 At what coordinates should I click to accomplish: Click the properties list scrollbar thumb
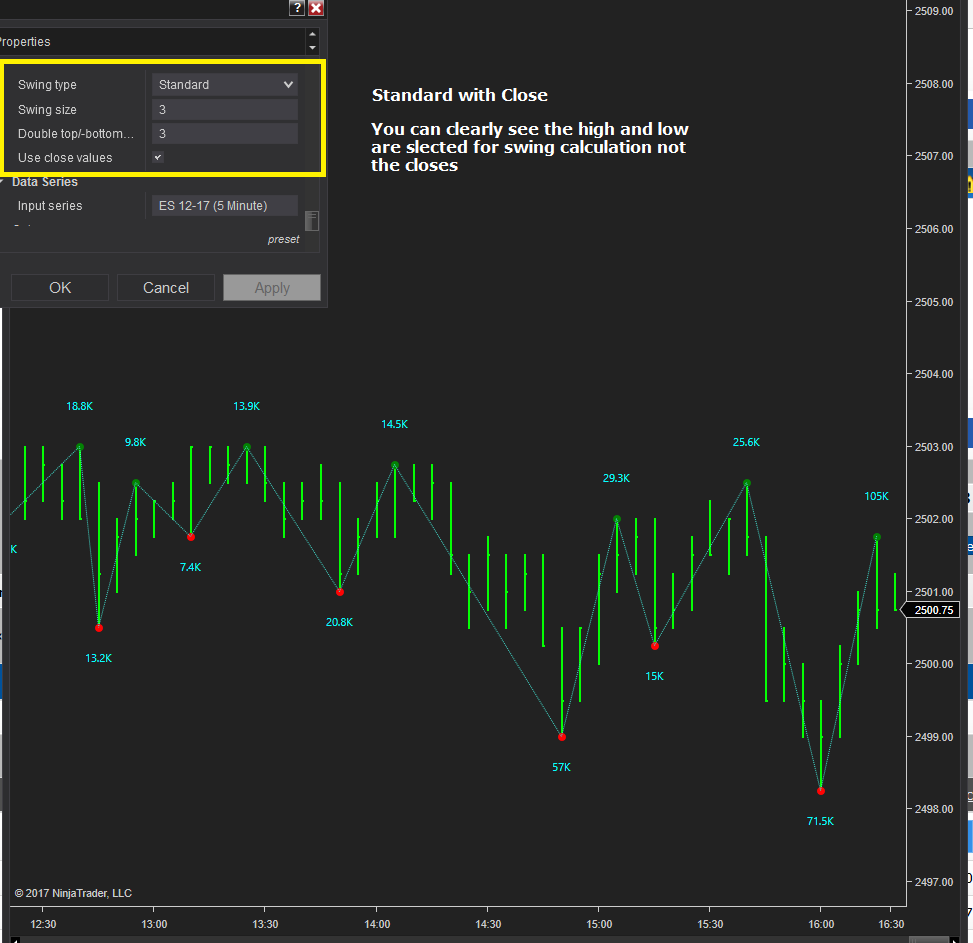[x=312, y=221]
